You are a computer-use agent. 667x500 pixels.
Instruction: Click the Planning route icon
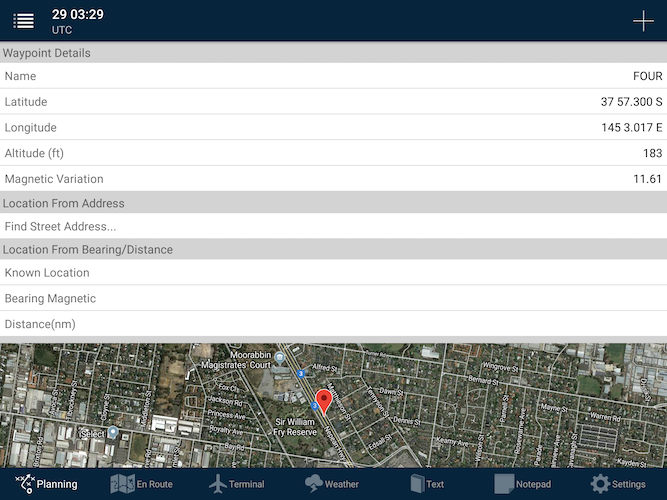click(x=25, y=484)
